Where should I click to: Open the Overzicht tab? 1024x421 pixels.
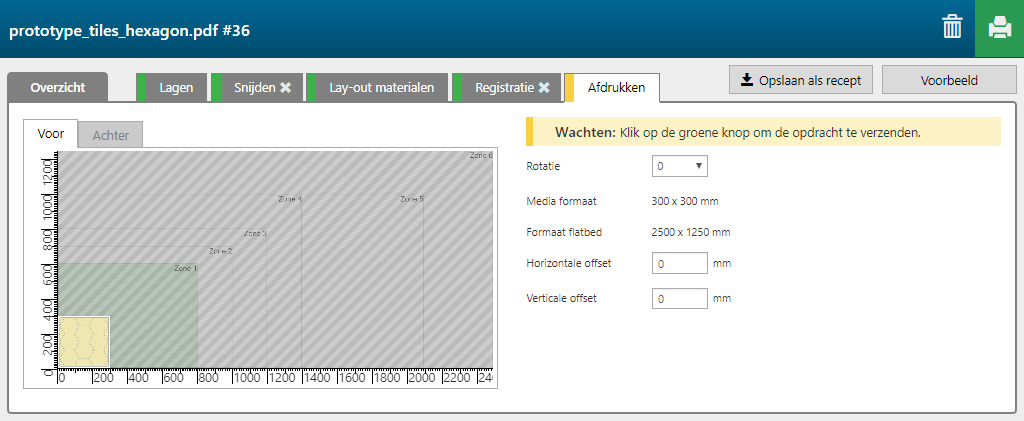point(57,87)
